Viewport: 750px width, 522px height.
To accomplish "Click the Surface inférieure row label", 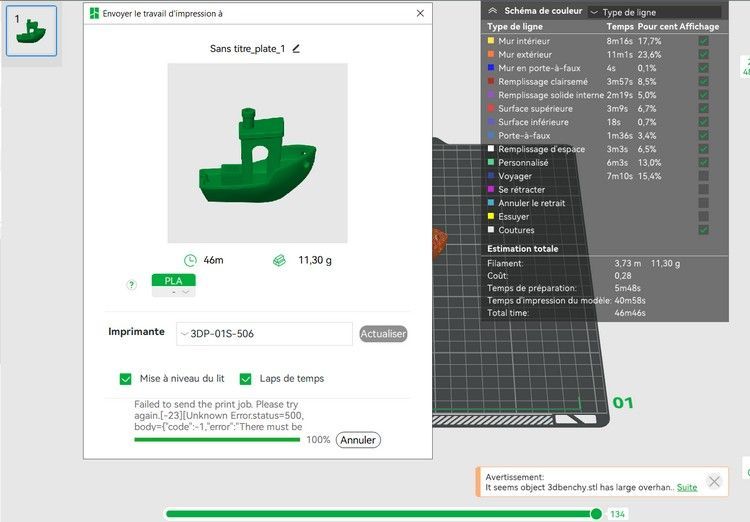I will (533, 122).
